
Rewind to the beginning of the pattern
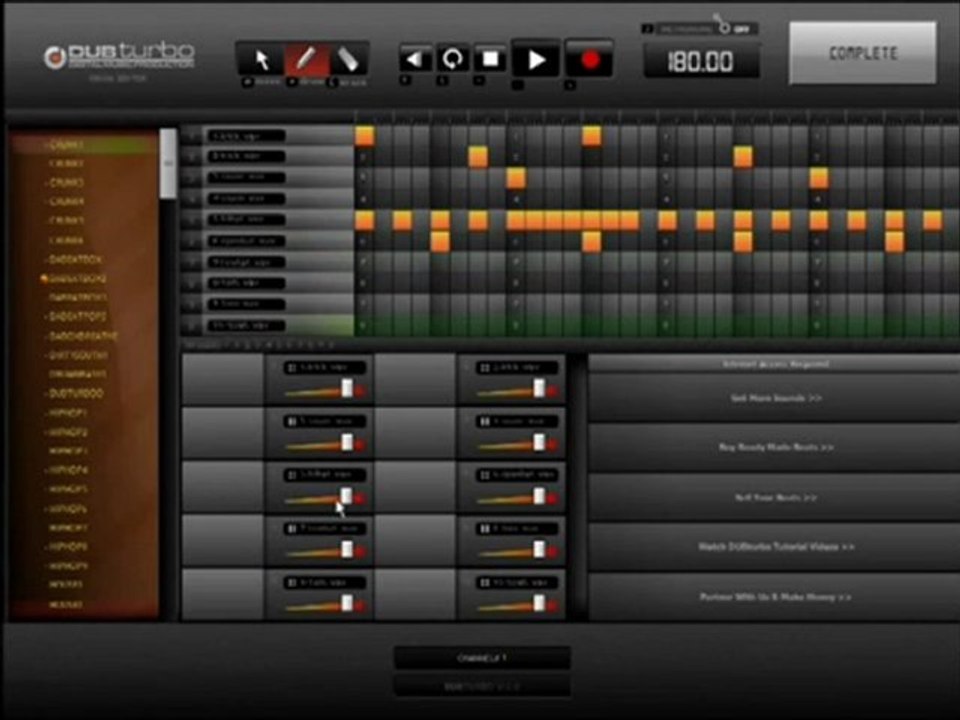[415, 59]
